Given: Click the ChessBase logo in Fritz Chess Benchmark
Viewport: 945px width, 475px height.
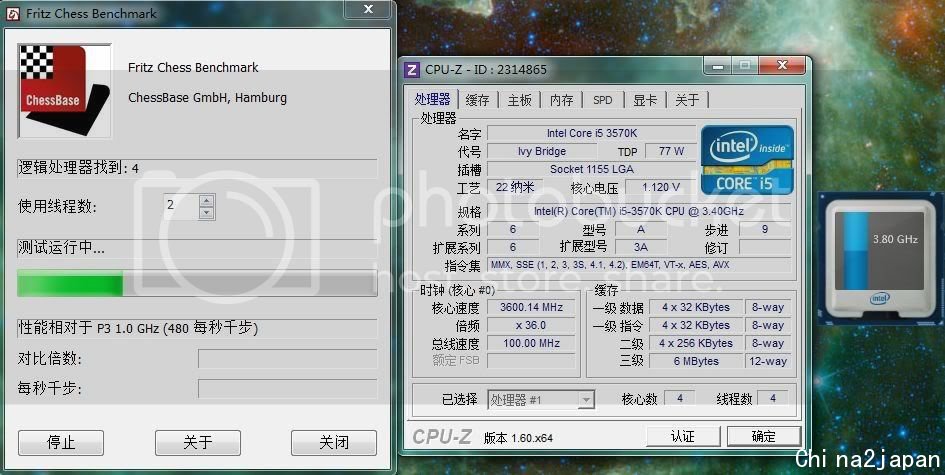Looking at the screenshot, I should point(65,91).
